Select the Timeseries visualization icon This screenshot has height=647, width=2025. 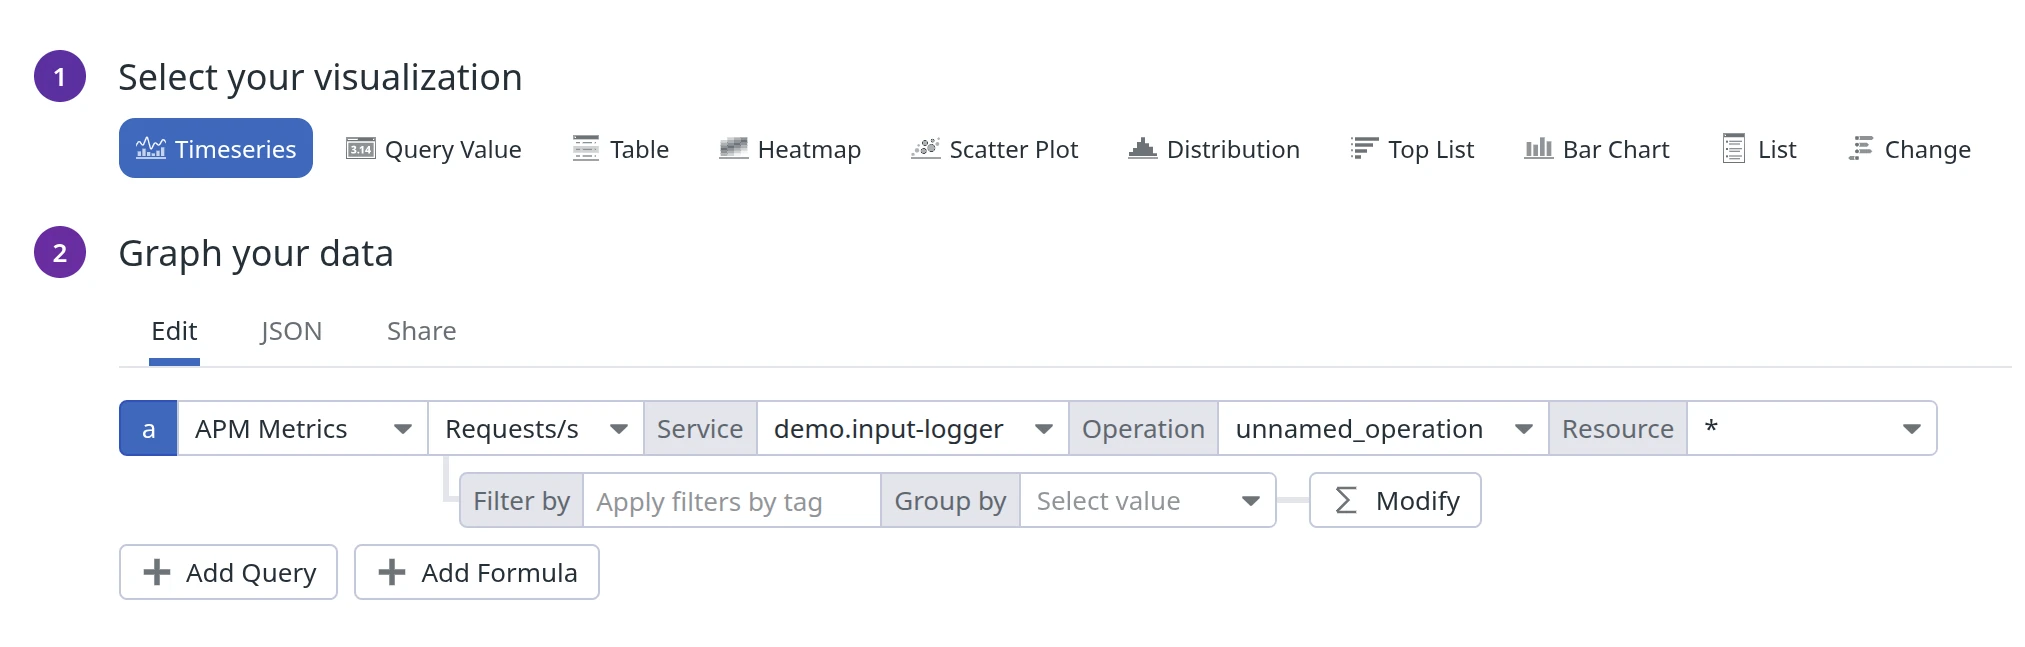click(151, 148)
